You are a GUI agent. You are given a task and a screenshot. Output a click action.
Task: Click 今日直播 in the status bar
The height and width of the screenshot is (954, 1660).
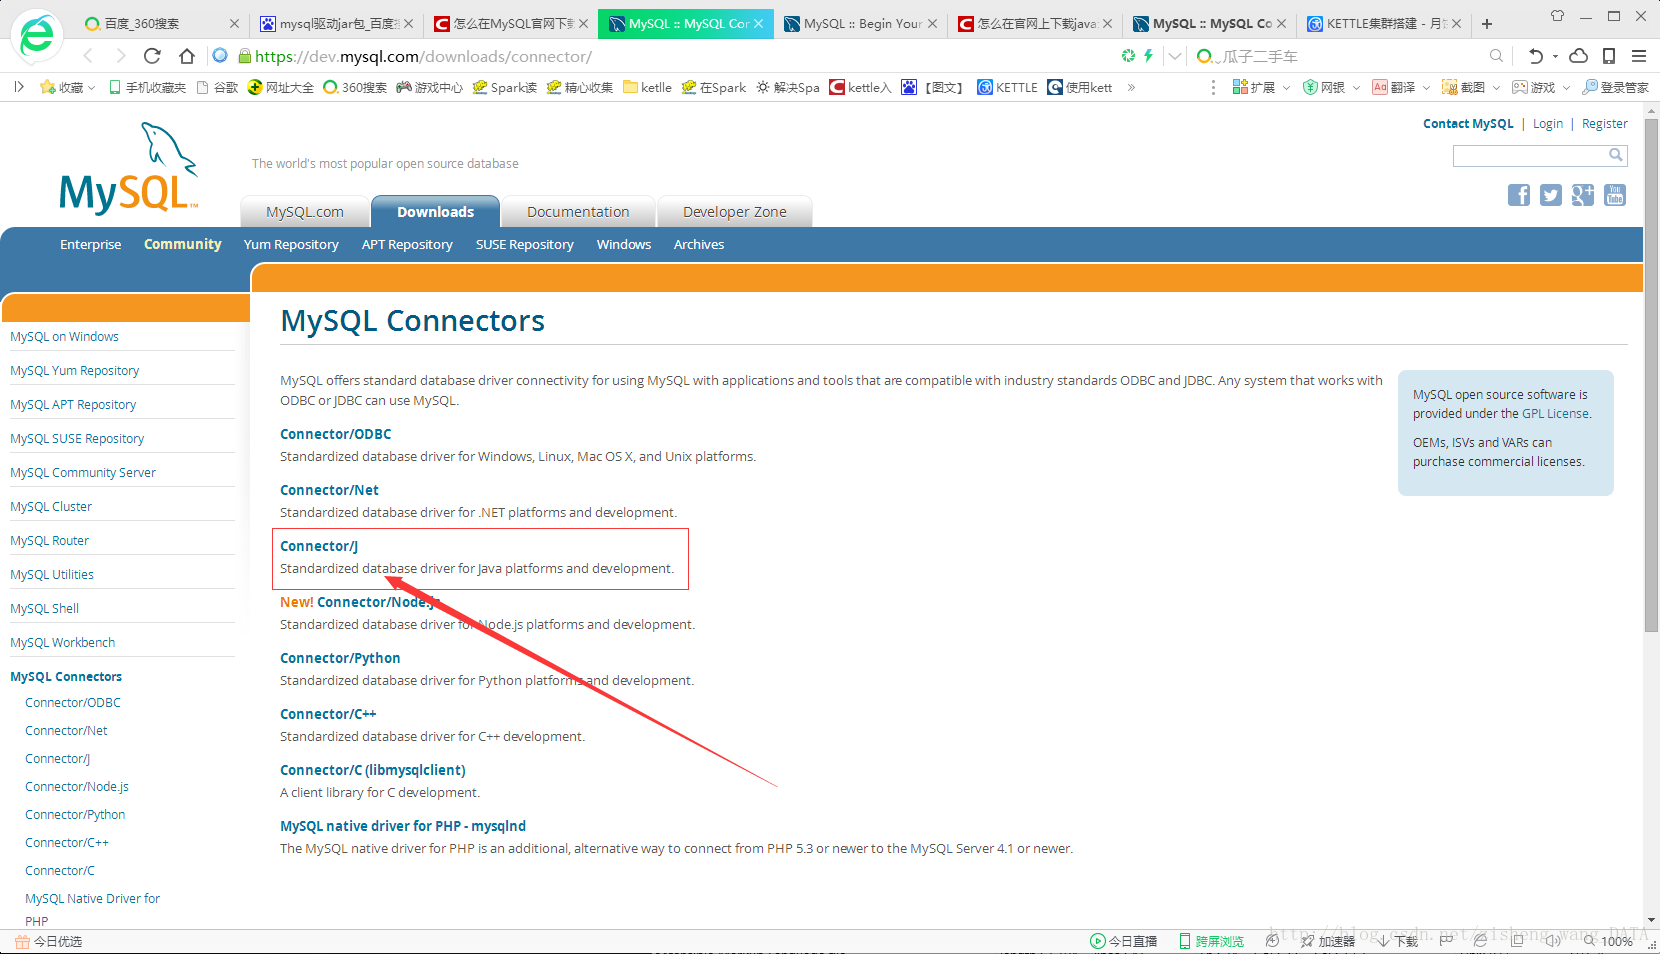pos(1123,941)
